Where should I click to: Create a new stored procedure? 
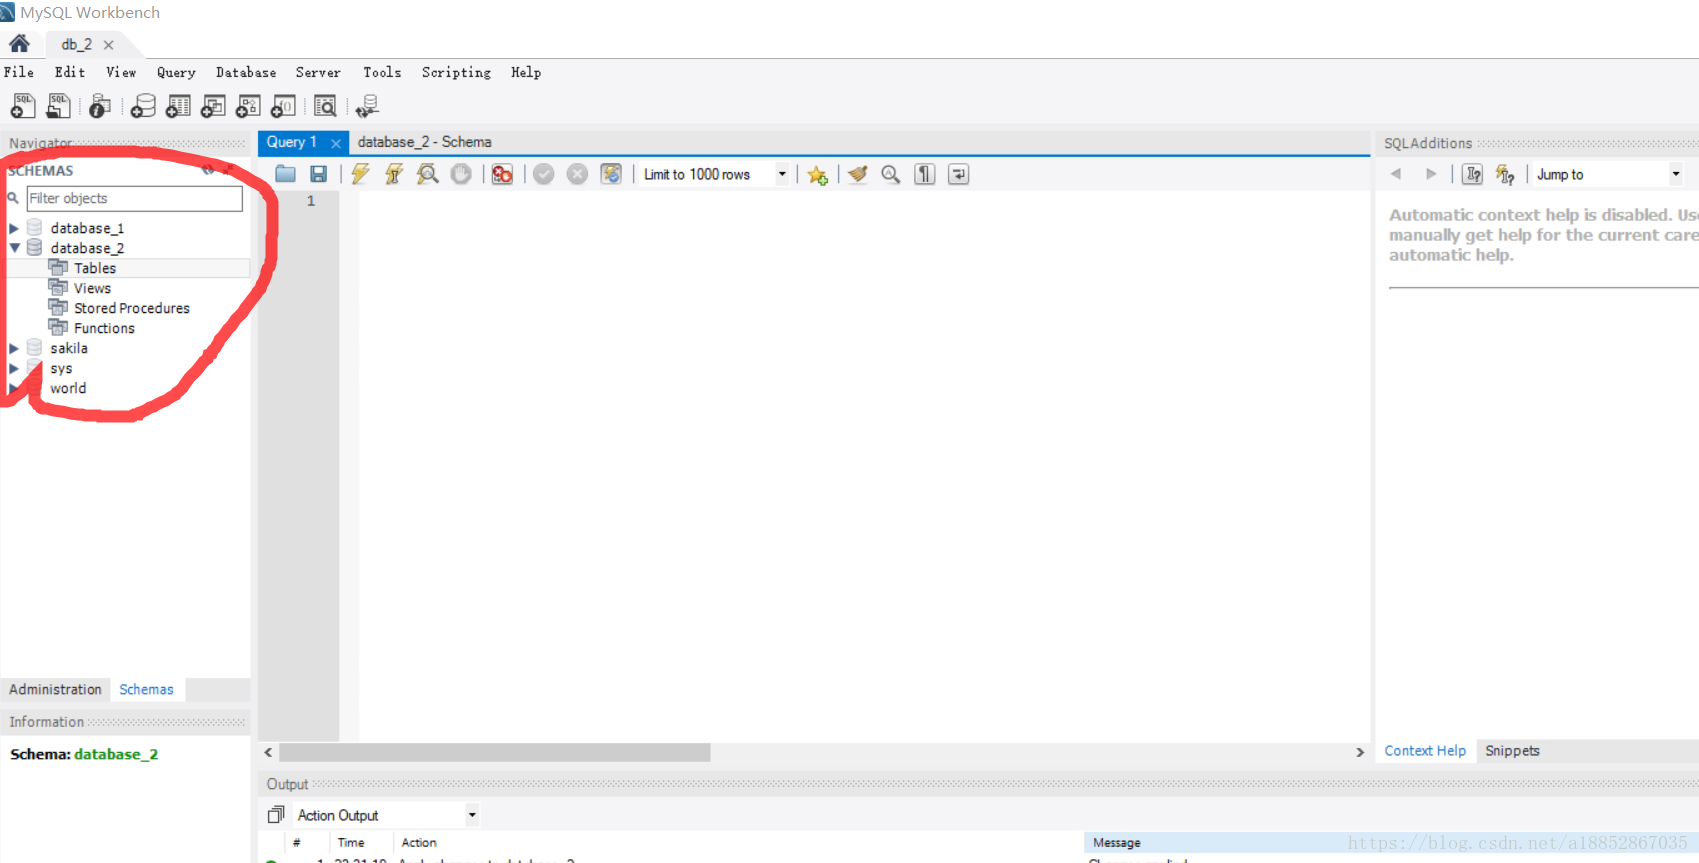click(x=248, y=105)
